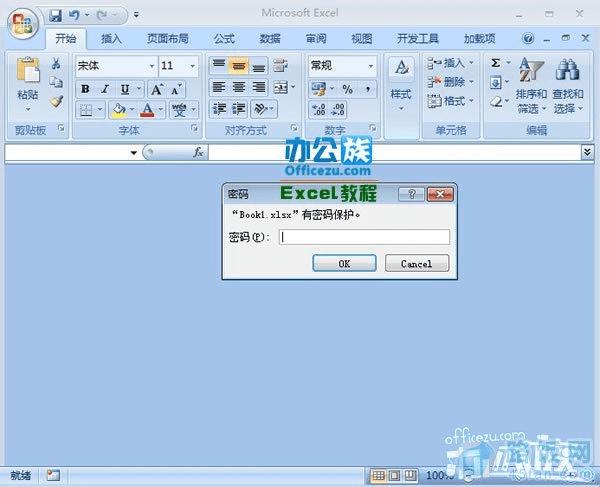Customize quick access toolbar dropdown
Image resolution: width=600 pixels, height=487 pixels.
point(136,15)
